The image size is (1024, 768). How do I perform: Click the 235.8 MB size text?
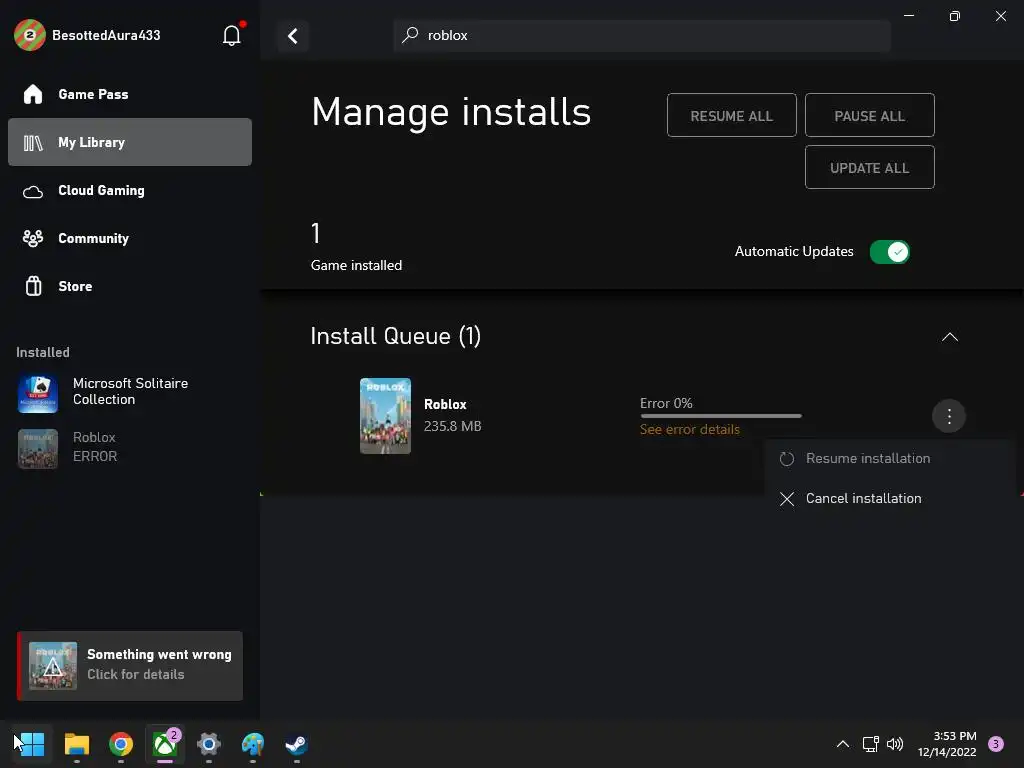[453, 426]
